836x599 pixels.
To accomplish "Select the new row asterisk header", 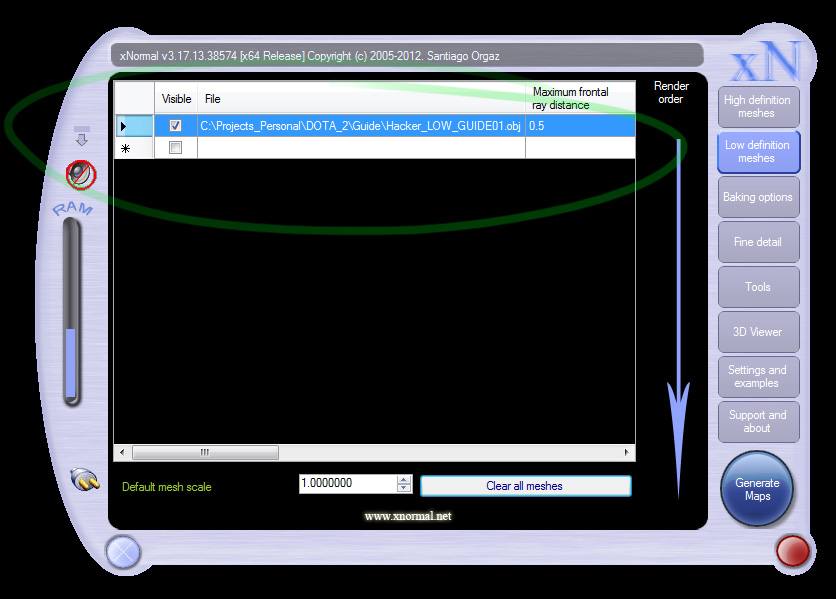I will pyautogui.click(x=134, y=148).
